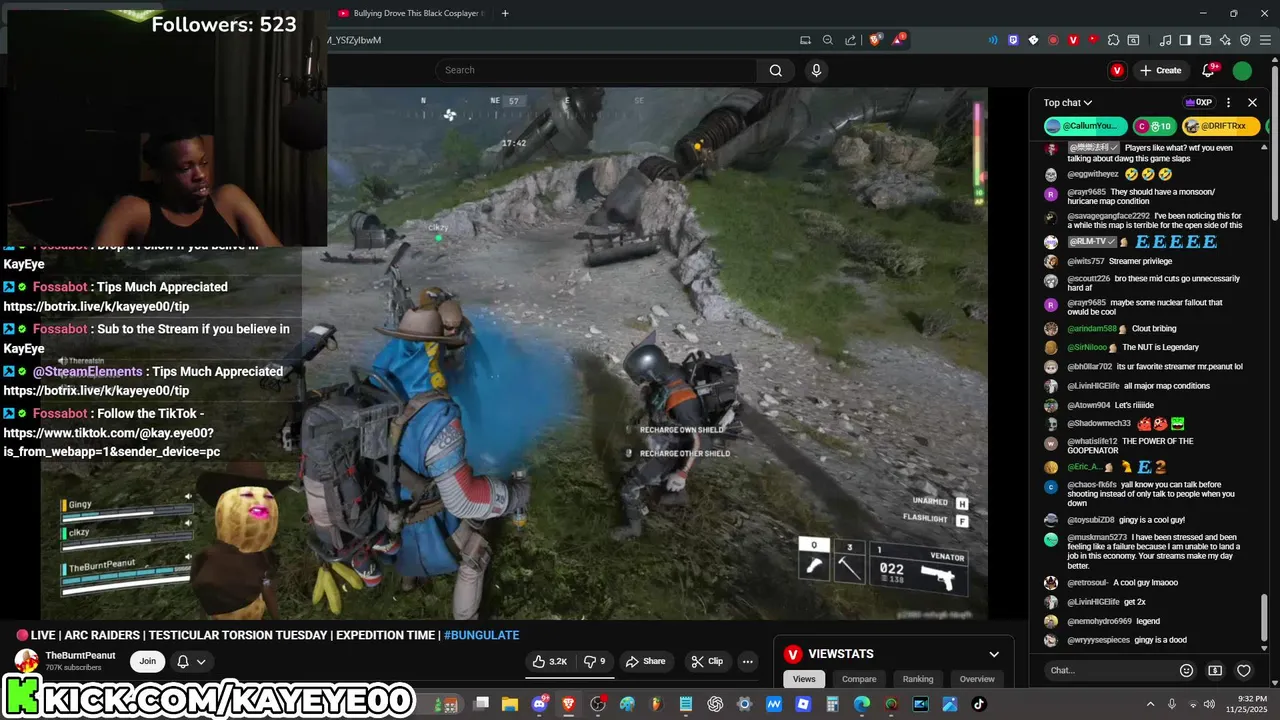Open the #BUNGULATE hashtag link

tap(481, 635)
